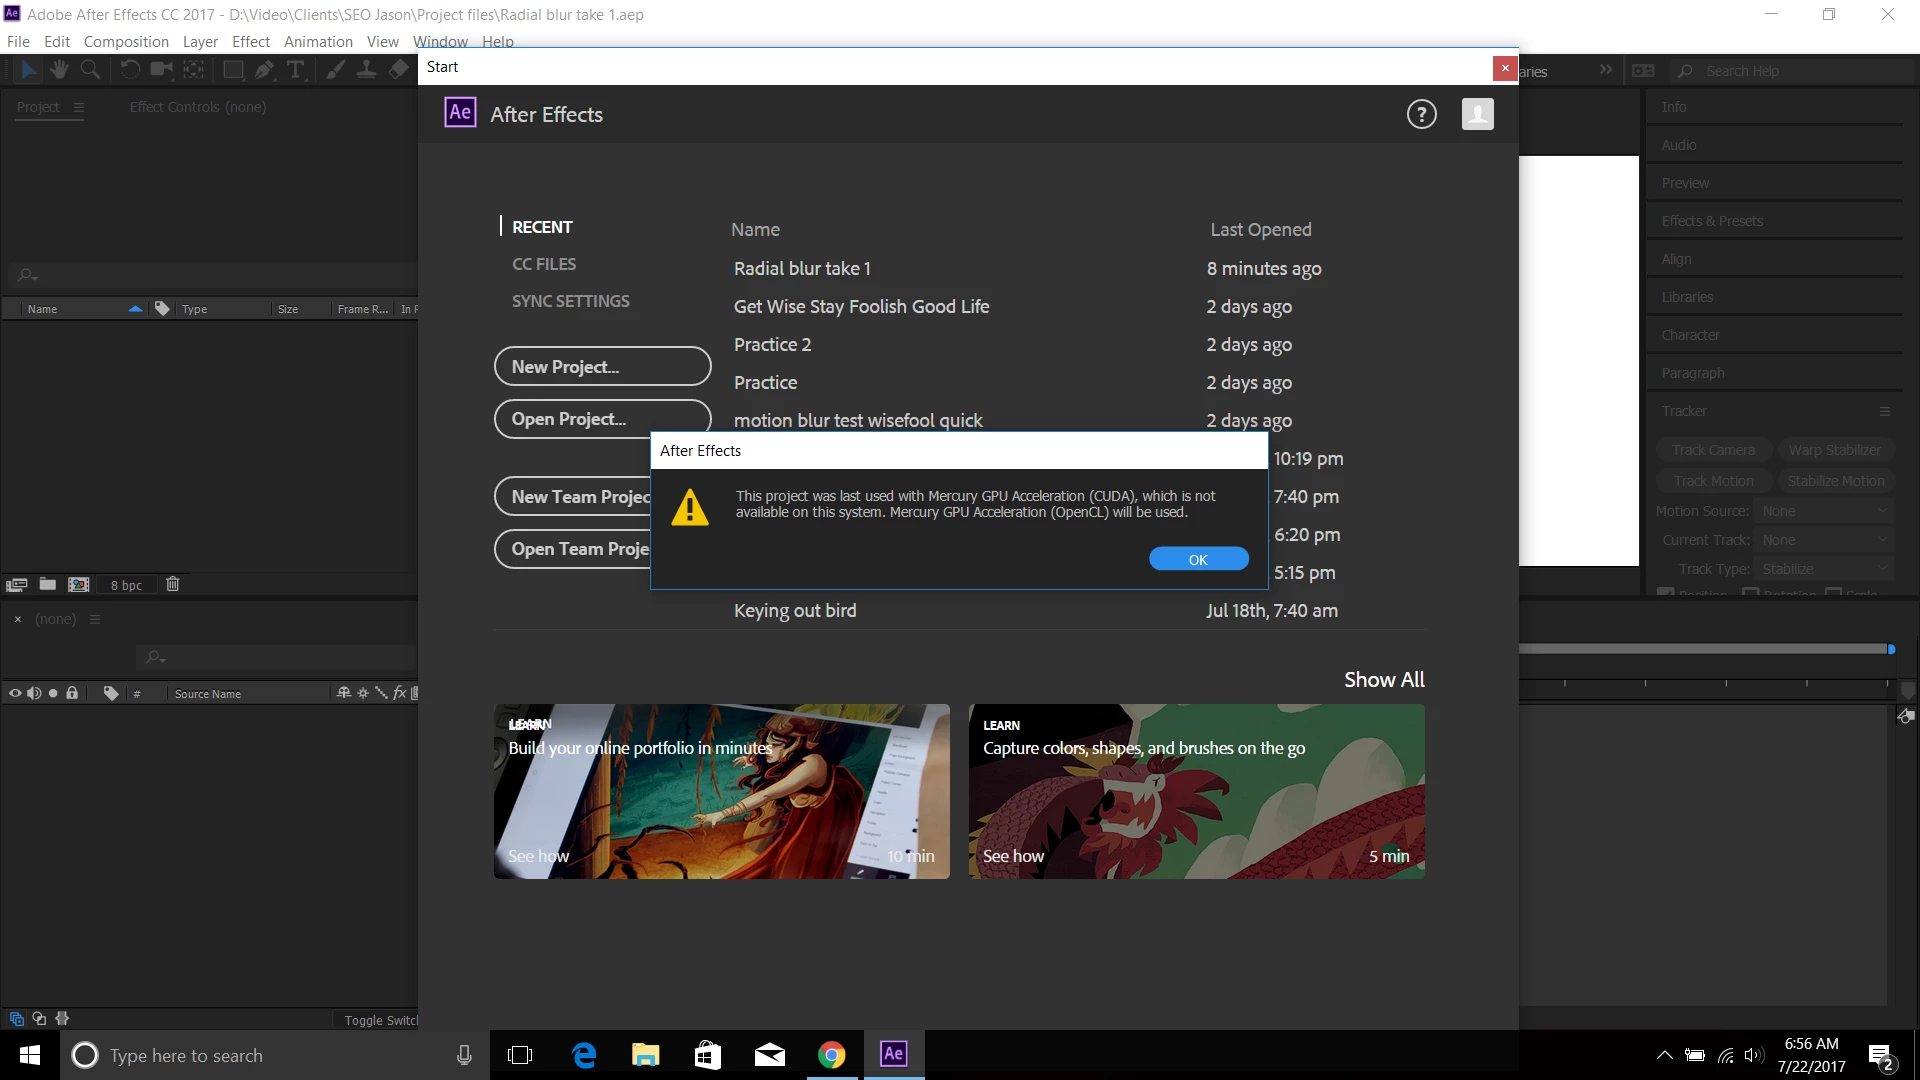Screen dimensions: 1920x1080
Task: Click the trash delete icon in Project panel
Action: (x=172, y=585)
